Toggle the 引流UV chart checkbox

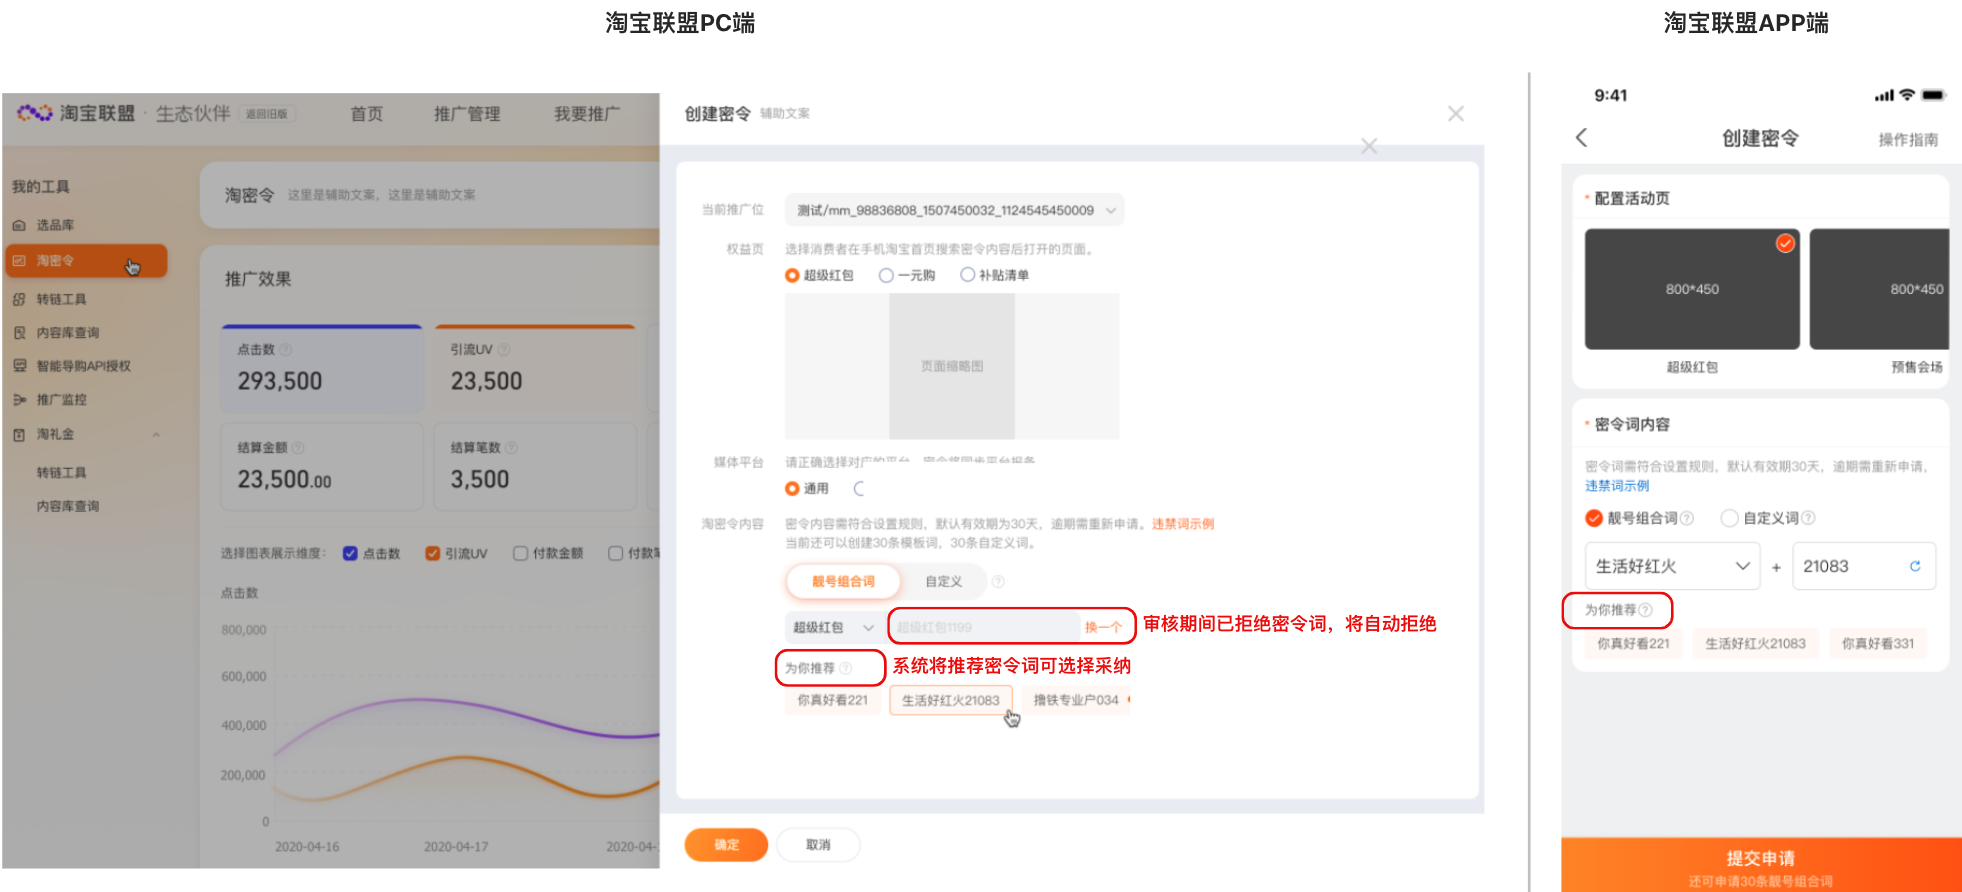coord(432,554)
